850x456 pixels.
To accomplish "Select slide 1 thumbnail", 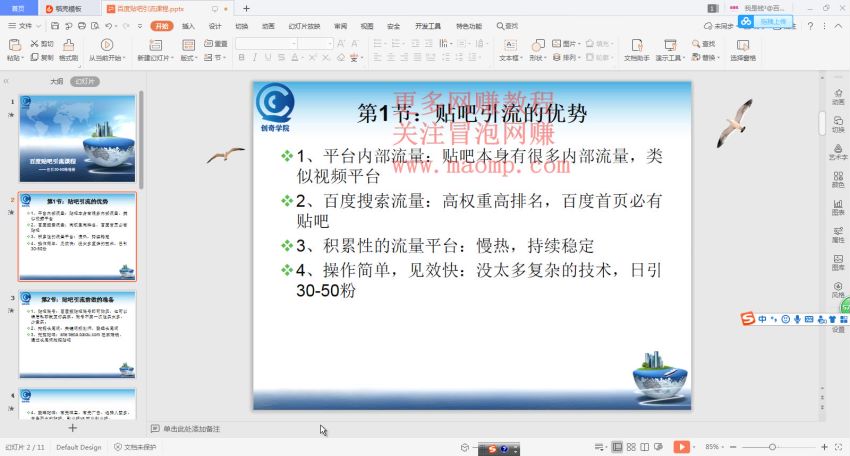I will [x=78, y=138].
